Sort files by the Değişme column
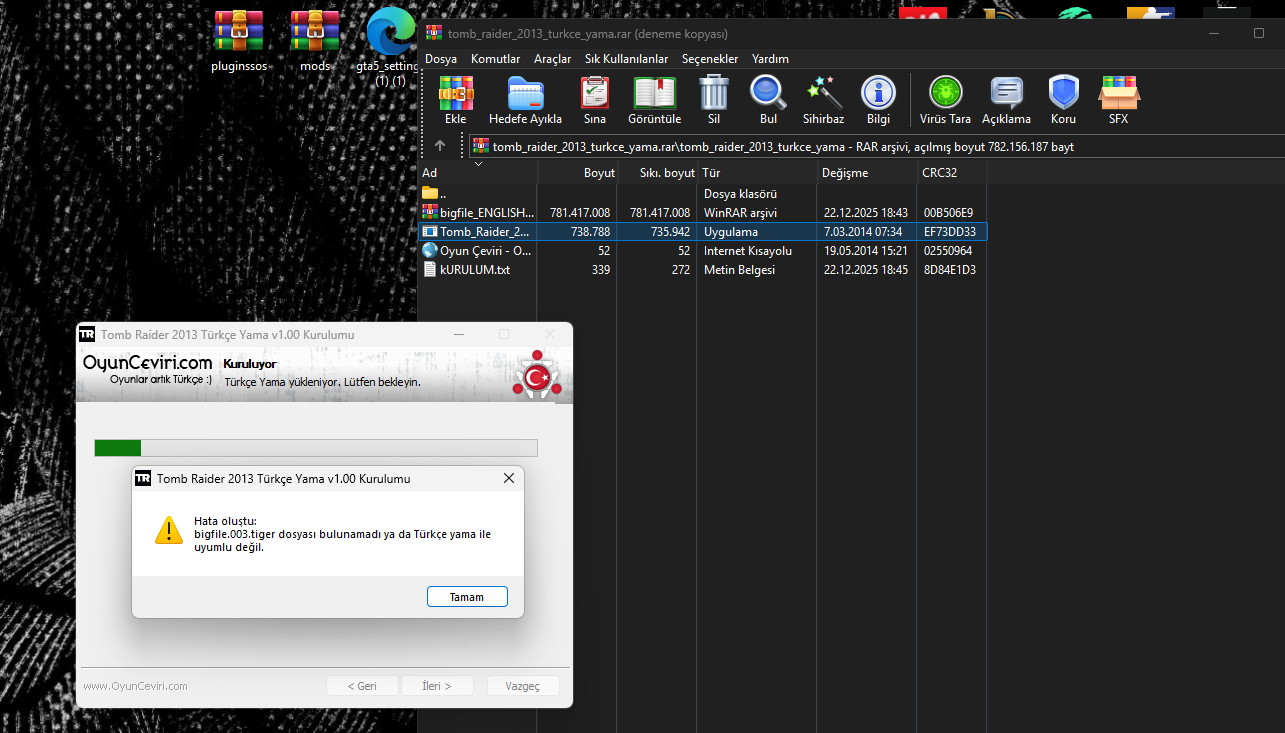1285x733 pixels. 867,173
